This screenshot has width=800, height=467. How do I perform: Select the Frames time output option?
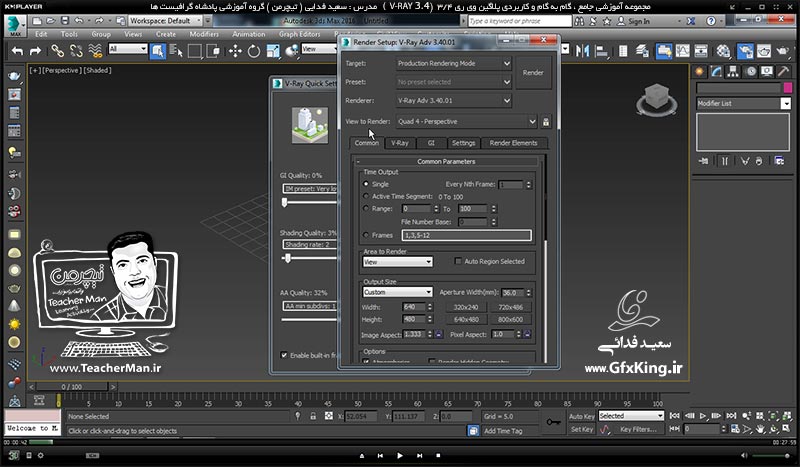tap(365, 235)
